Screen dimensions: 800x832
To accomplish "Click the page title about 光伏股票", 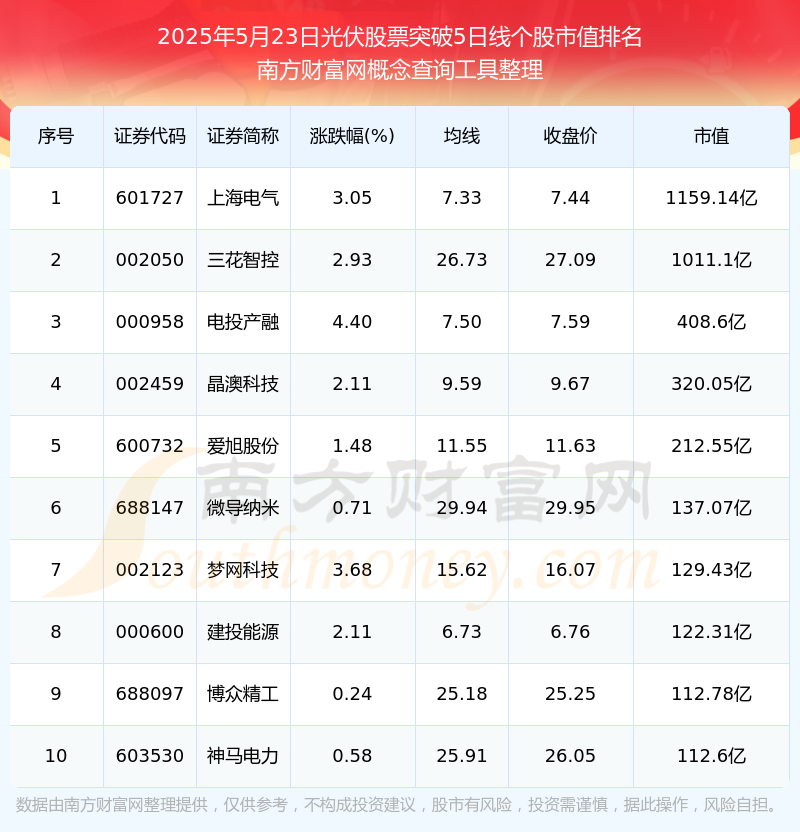I will click(399, 37).
